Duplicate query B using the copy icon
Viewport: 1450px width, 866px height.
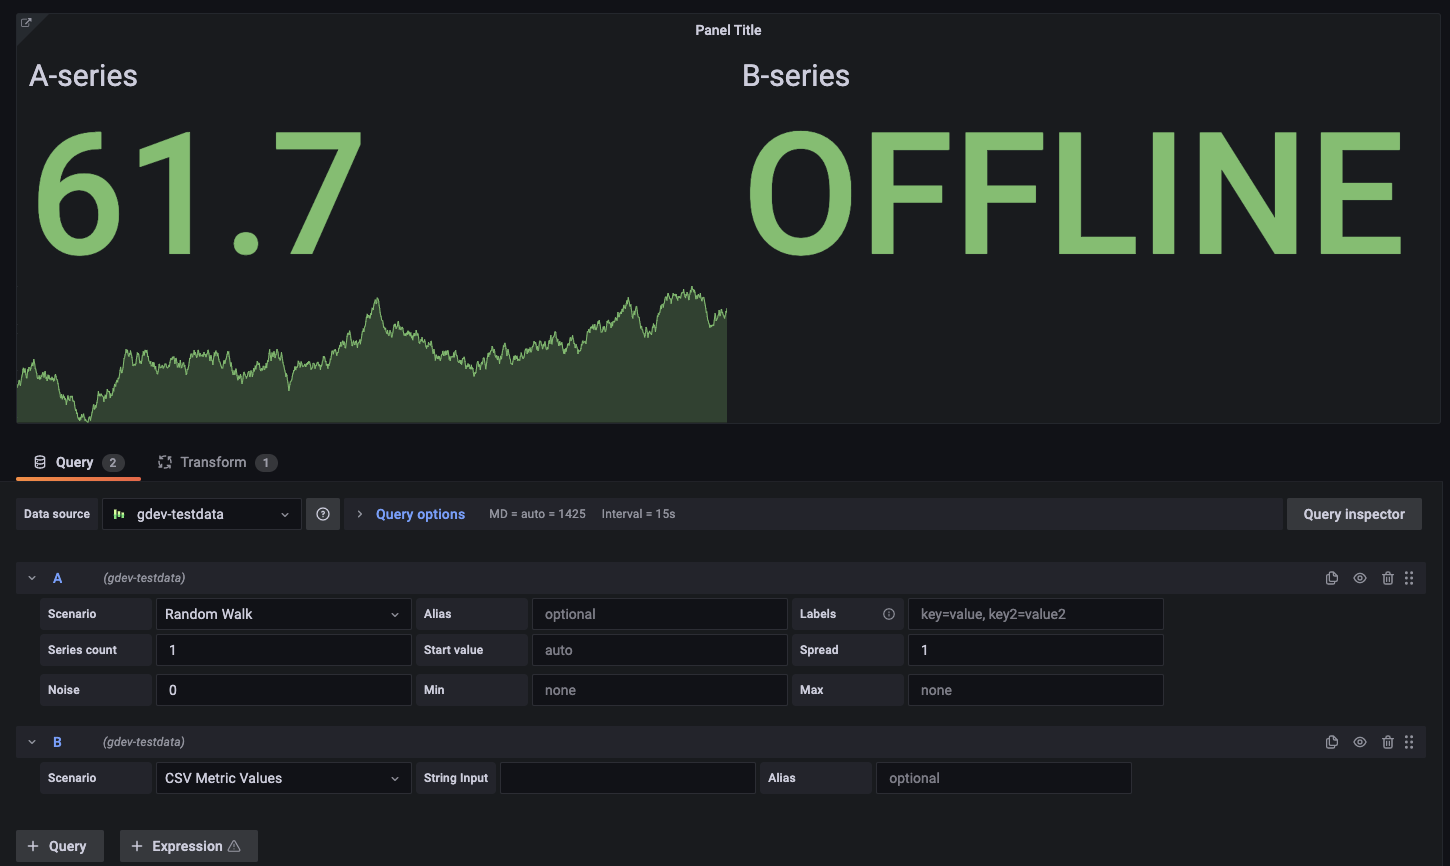(1331, 741)
